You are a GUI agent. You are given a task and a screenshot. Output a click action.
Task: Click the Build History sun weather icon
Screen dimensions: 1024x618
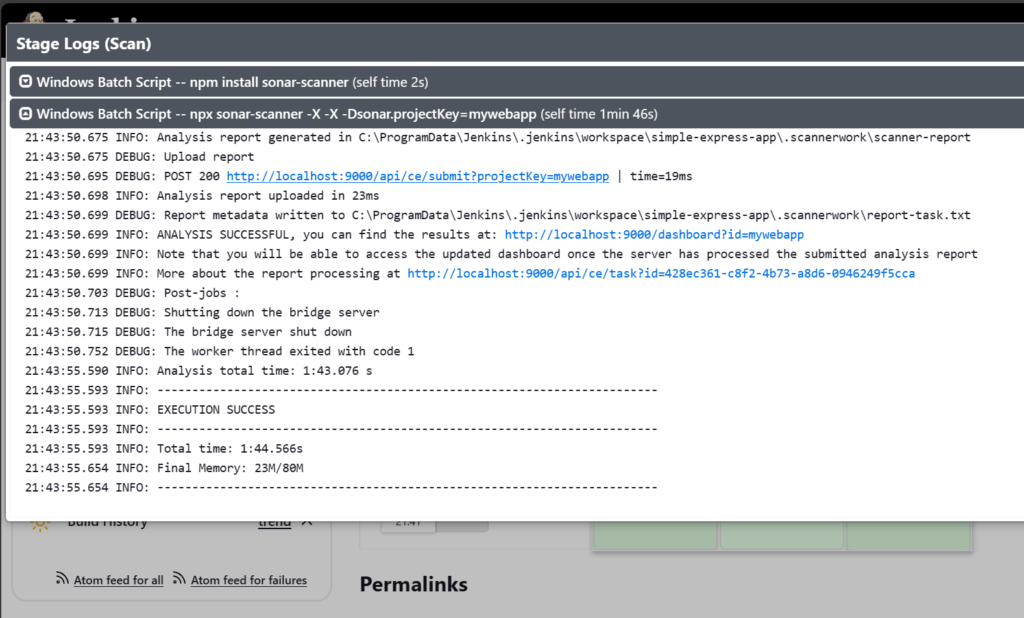pyautogui.click(x=40, y=523)
